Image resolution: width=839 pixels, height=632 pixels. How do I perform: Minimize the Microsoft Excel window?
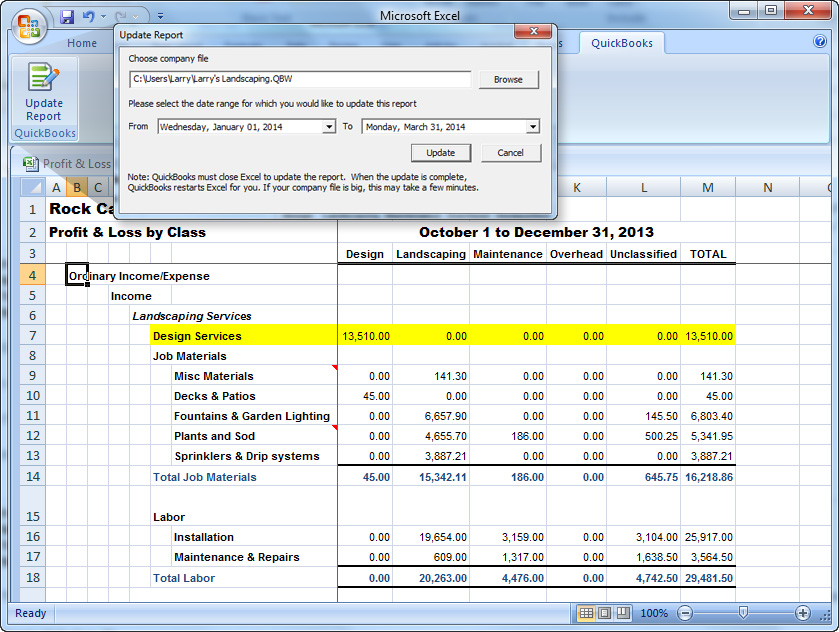tap(744, 11)
